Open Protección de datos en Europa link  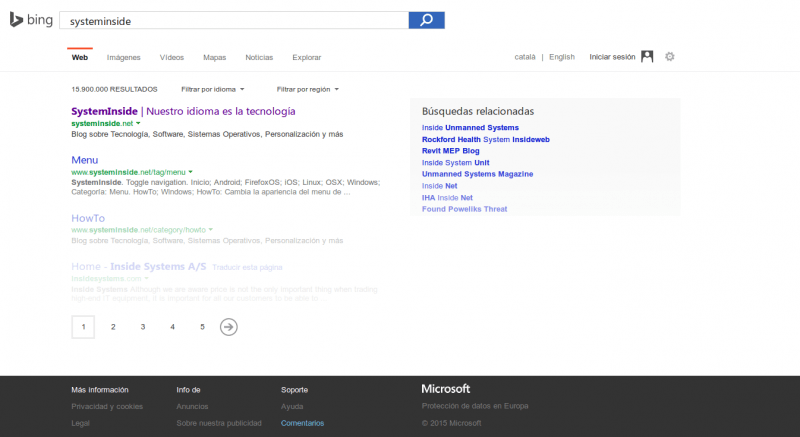coord(475,406)
